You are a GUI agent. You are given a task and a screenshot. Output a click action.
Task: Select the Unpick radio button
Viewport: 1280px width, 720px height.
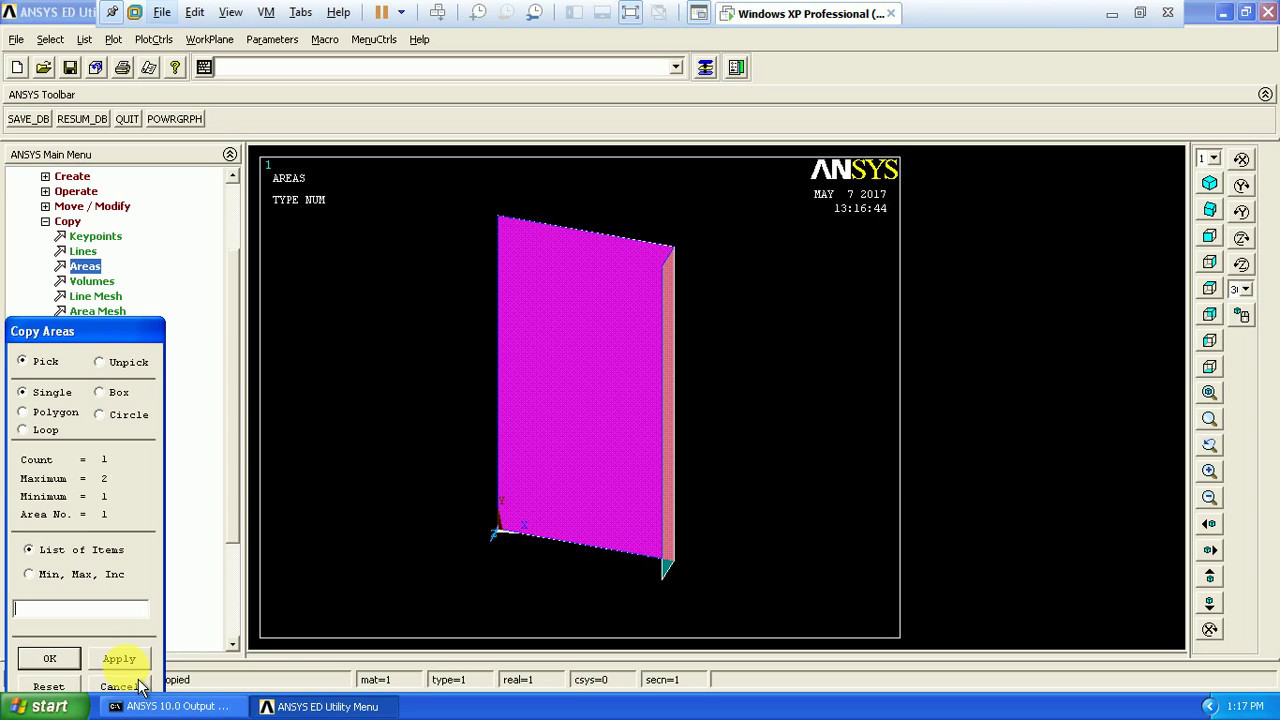(x=99, y=362)
